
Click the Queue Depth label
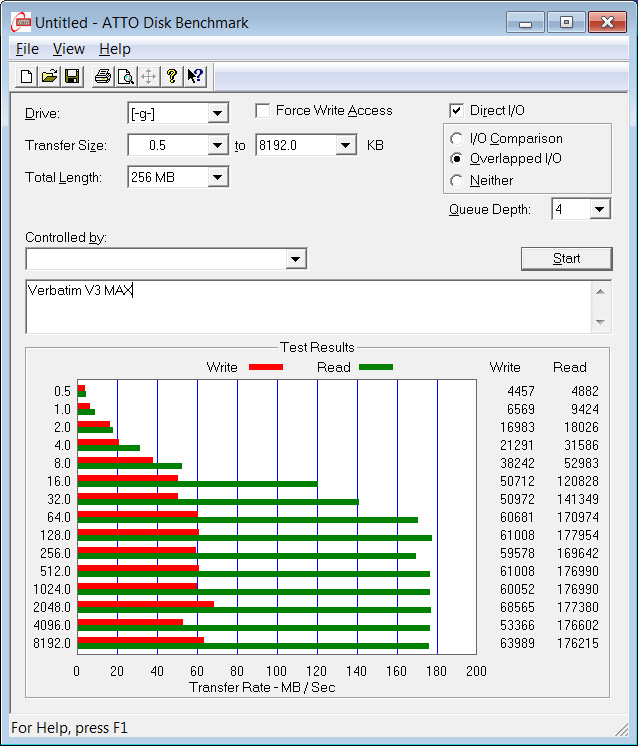490,210
